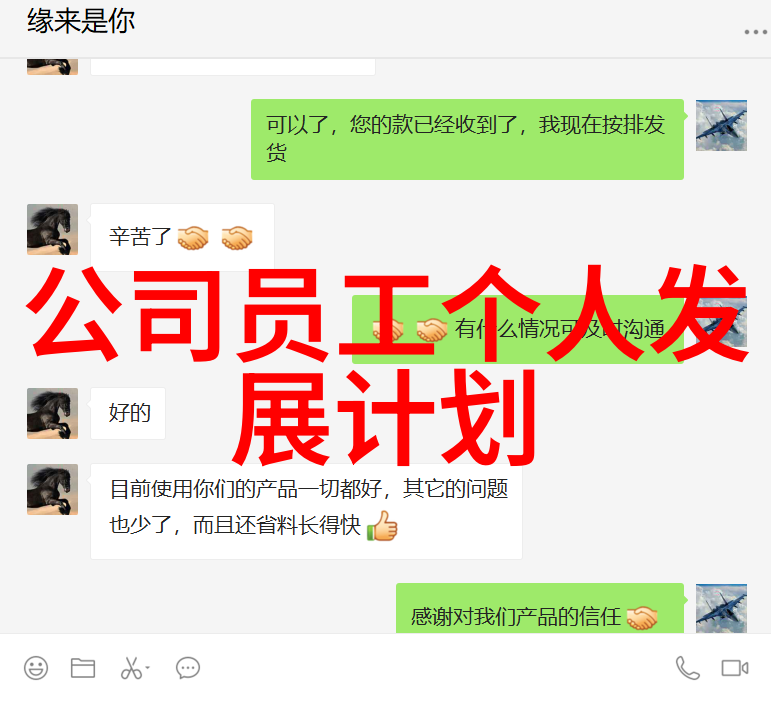
Task: Click the message input area below toolbar
Action: tap(386, 696)
